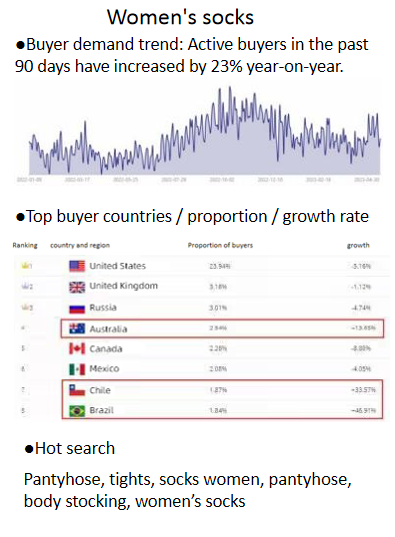Viewport: 395px width, 537px height.
Task: Select the Ranking column header
Action: [25, 245]
